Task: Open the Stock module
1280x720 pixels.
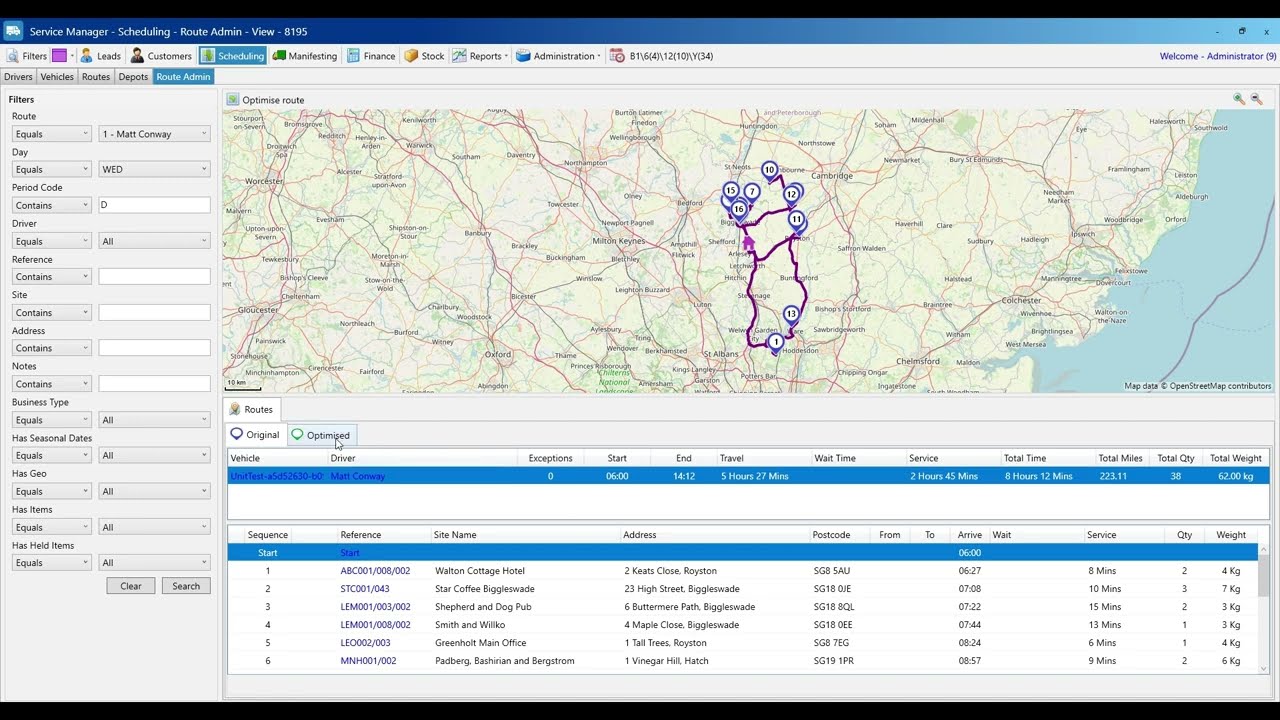Action: click(425, 56)
